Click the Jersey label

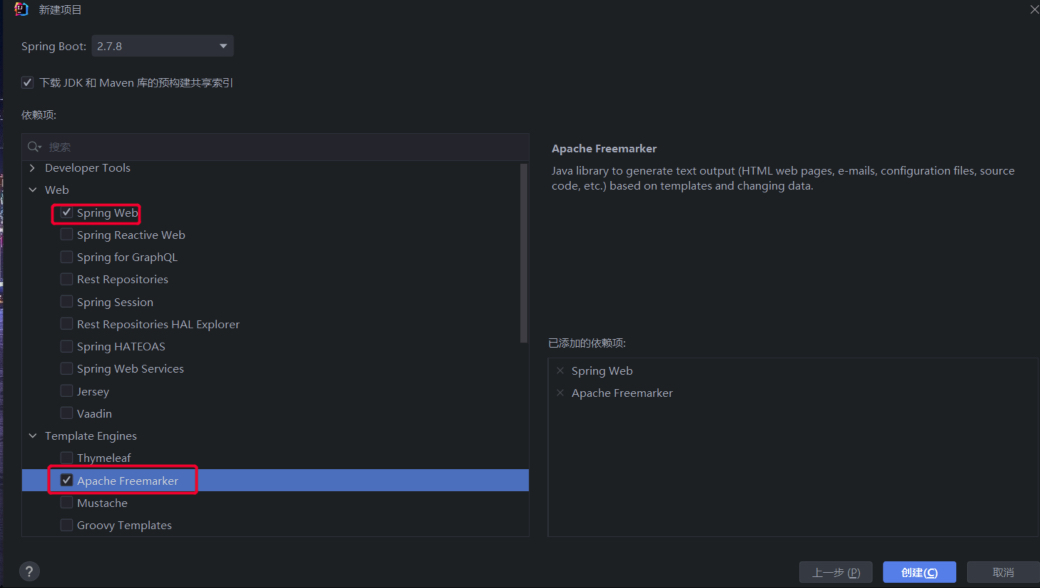93,391
